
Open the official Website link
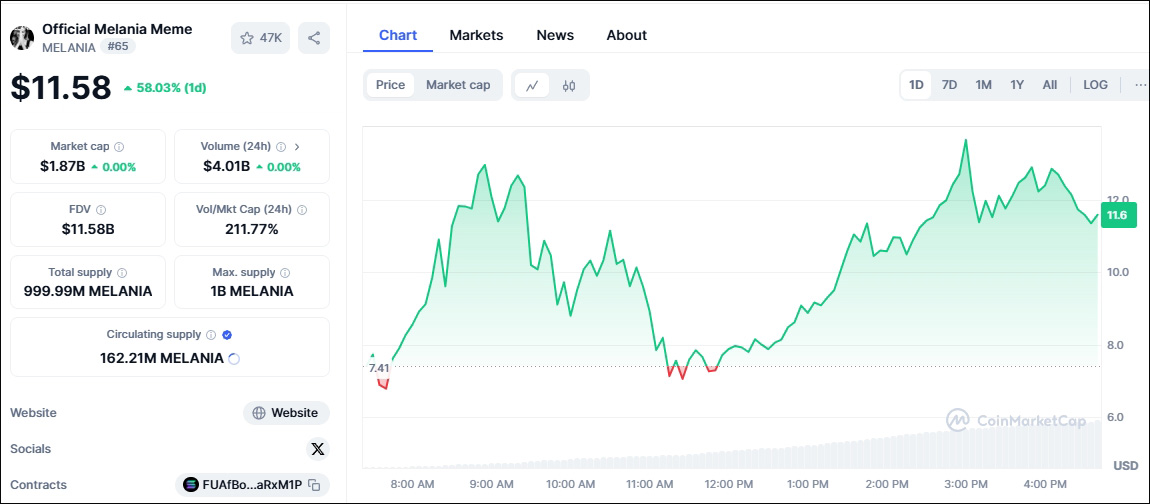pyautogui.click(x=286, y=413)
